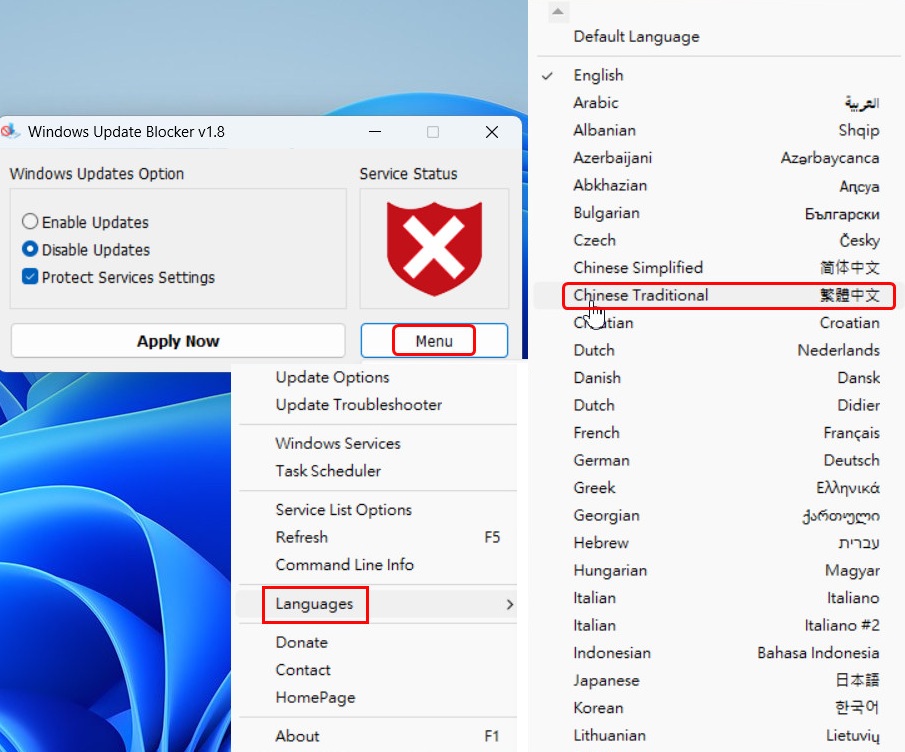905x752 pixels.
Task: Open Update Troubleshooter from the menu
Action: point(358,405)
